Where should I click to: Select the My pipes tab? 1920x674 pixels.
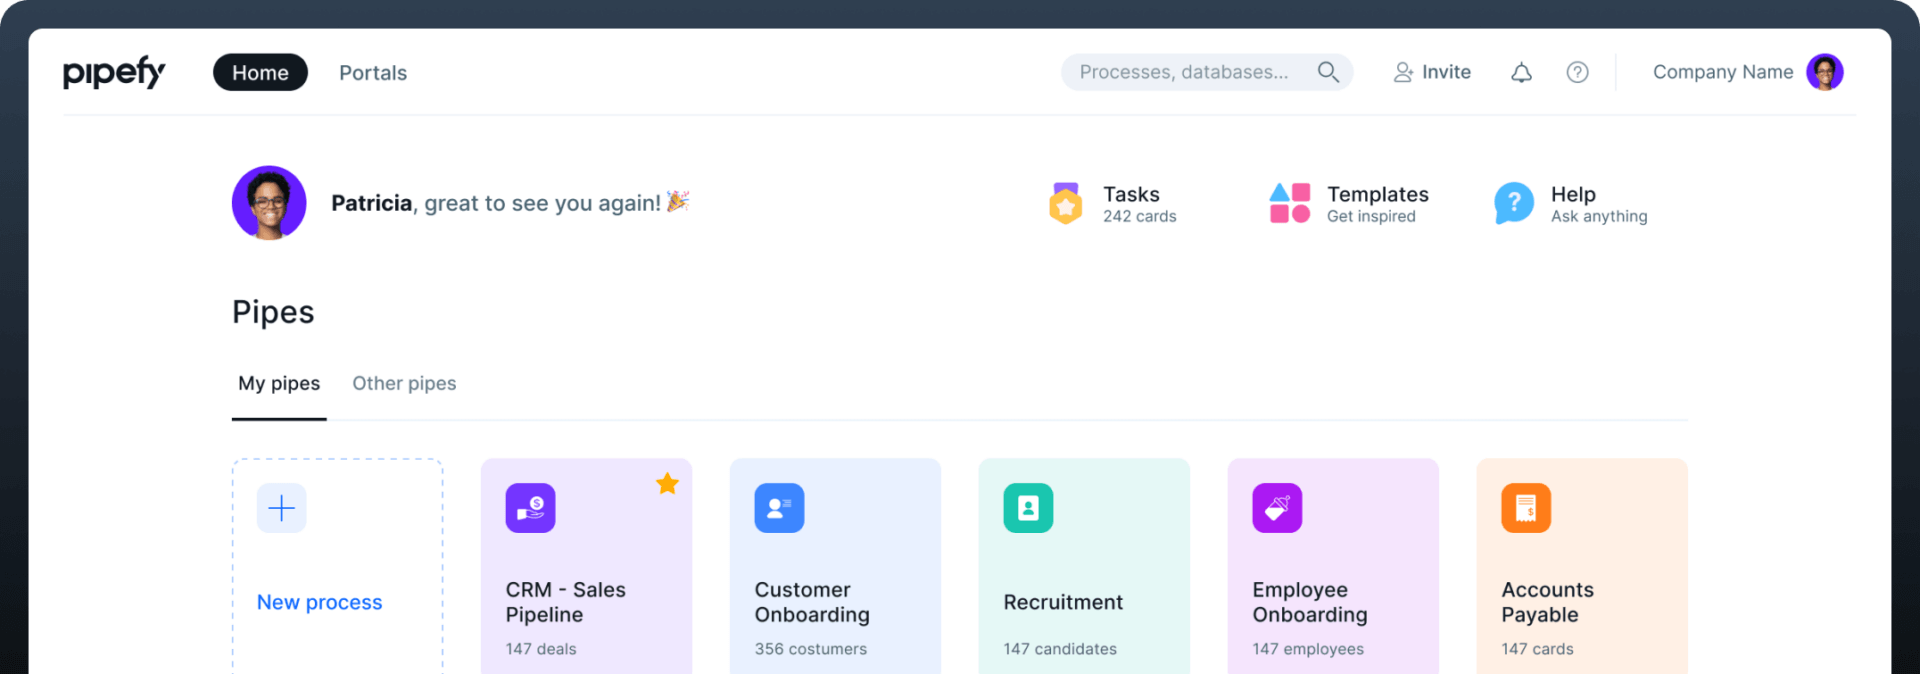(x=279, y=384)
